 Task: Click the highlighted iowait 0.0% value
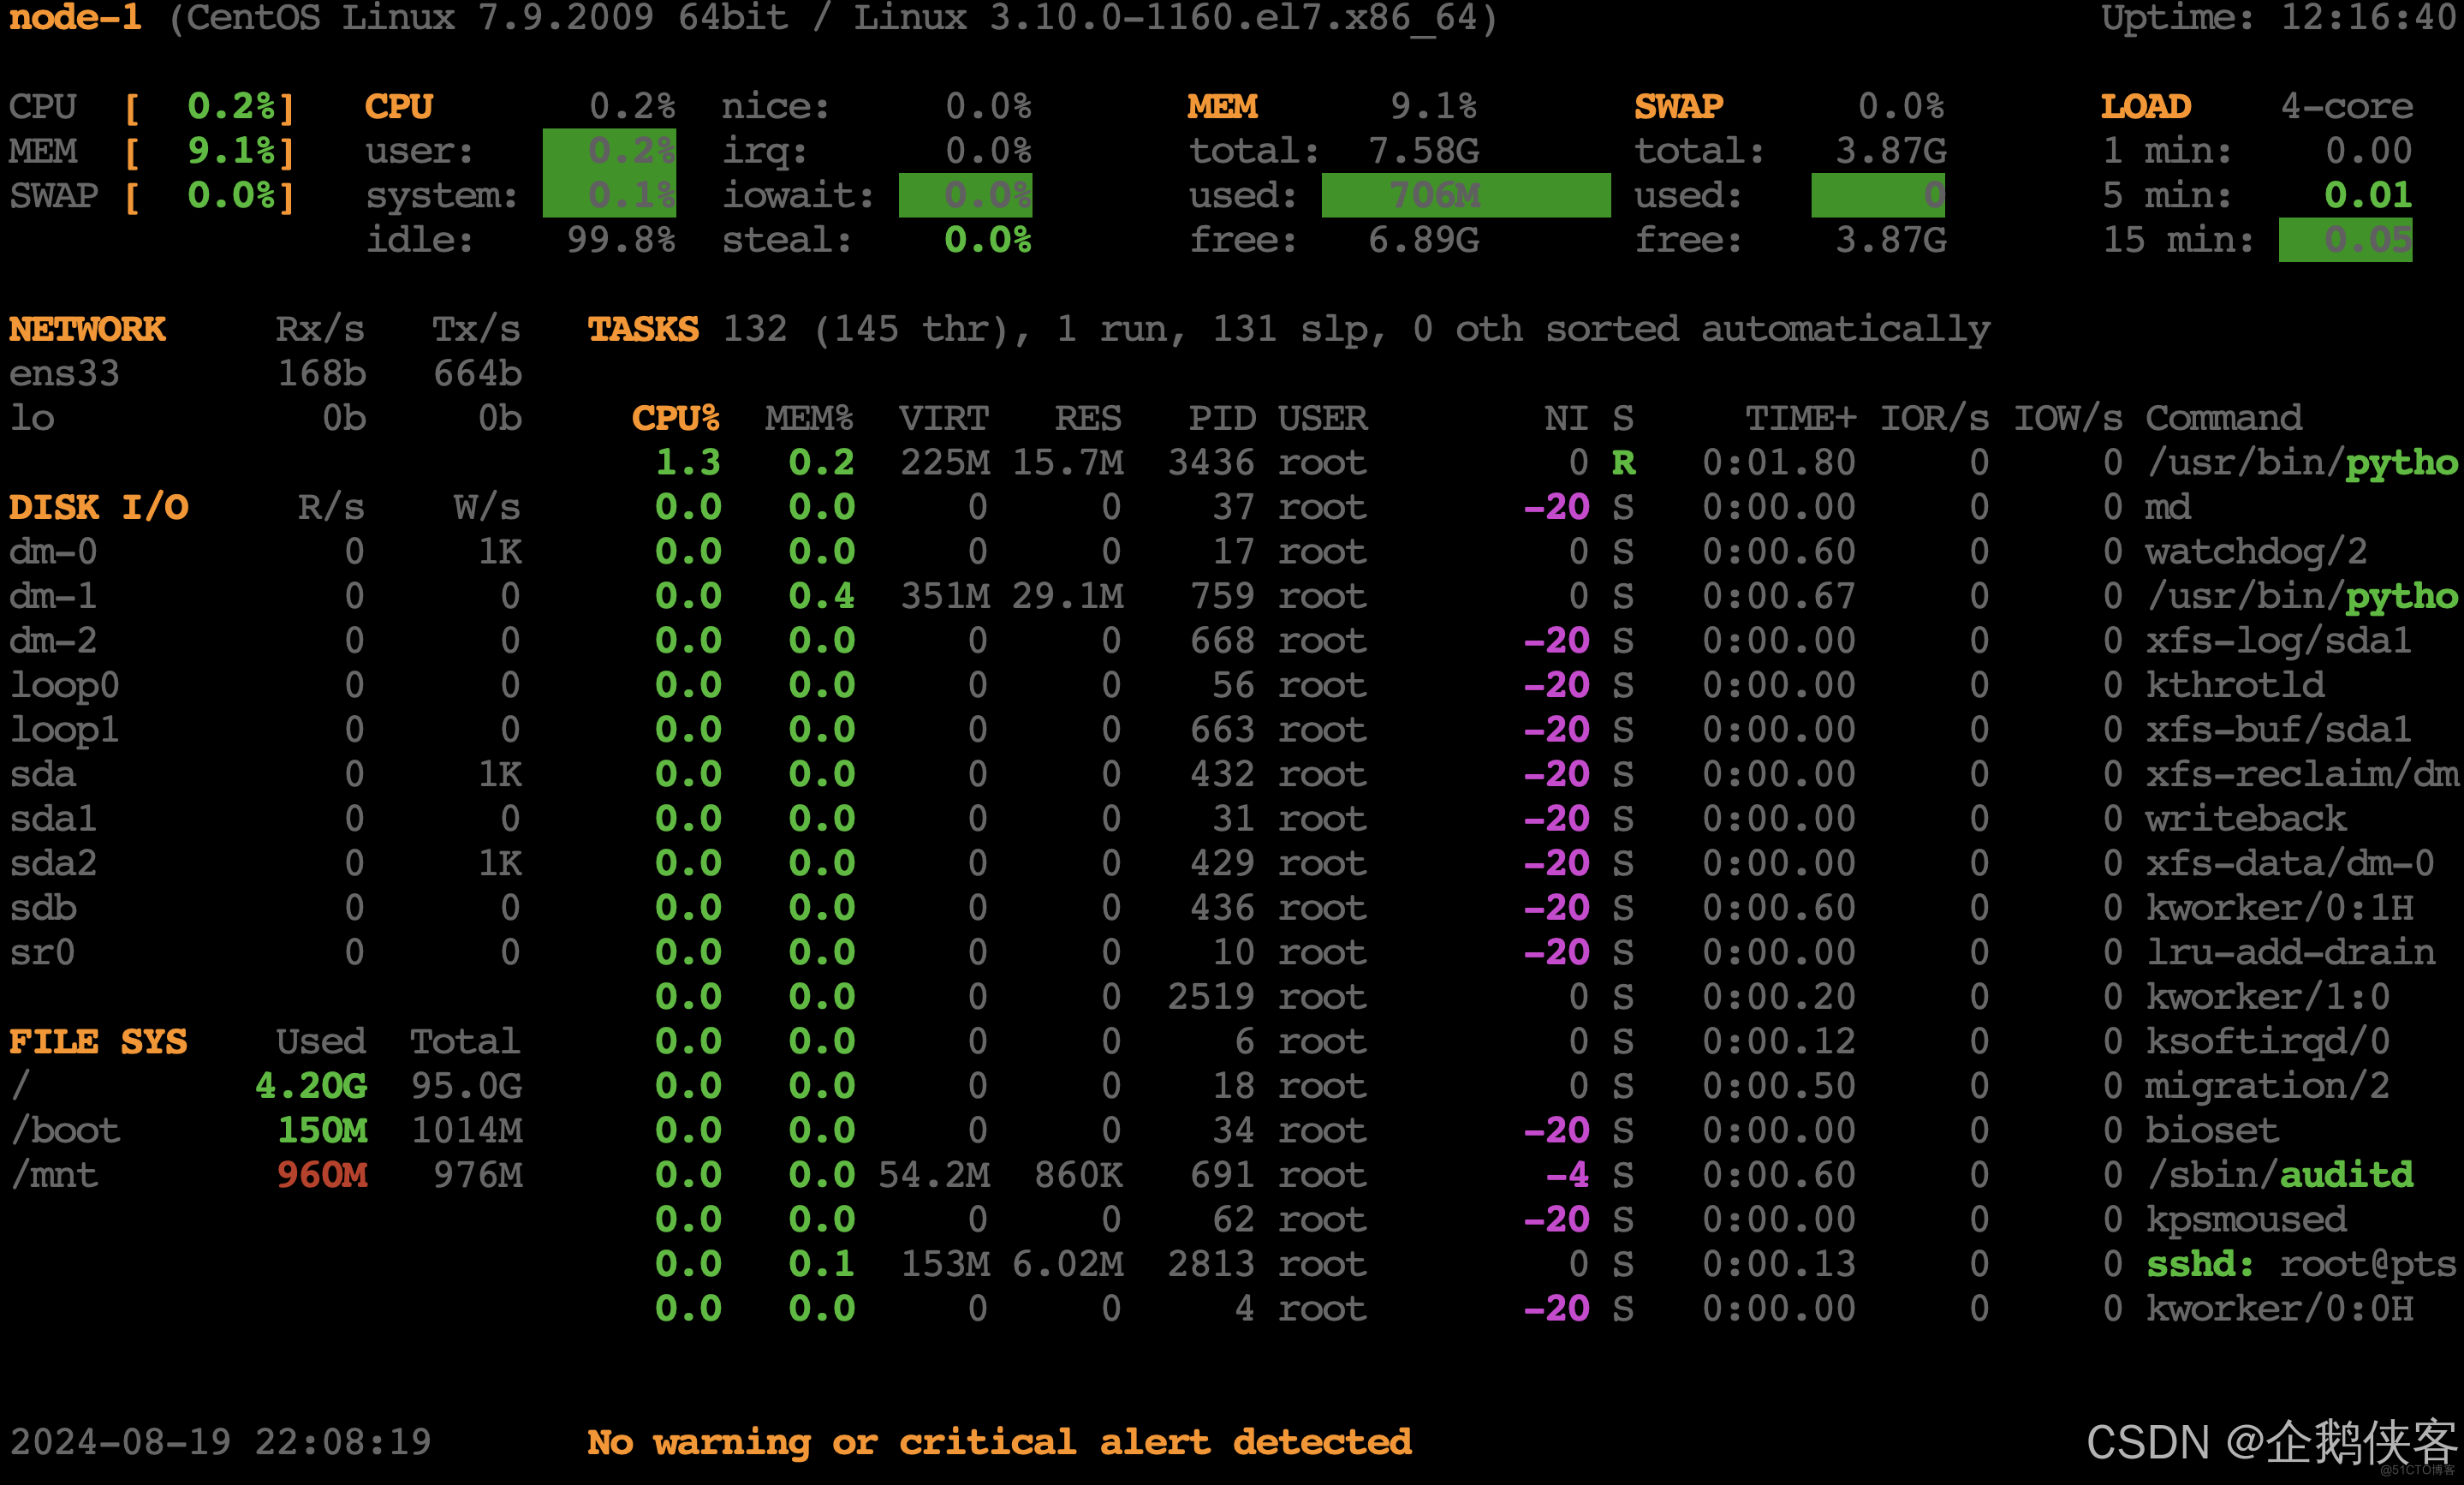(966, 195)
